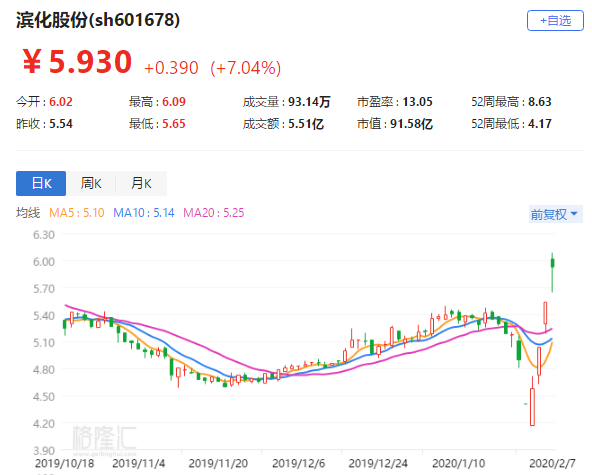Click the MA10 moving average label

144,213
